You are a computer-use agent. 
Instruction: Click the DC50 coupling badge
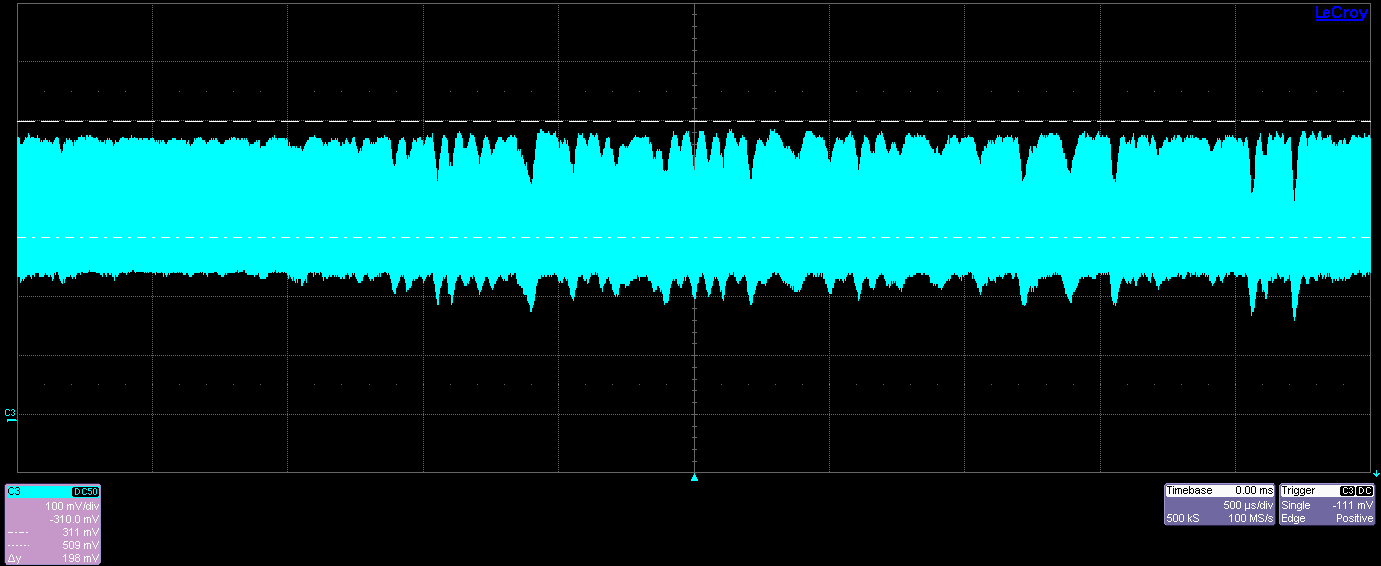[86, 492]
